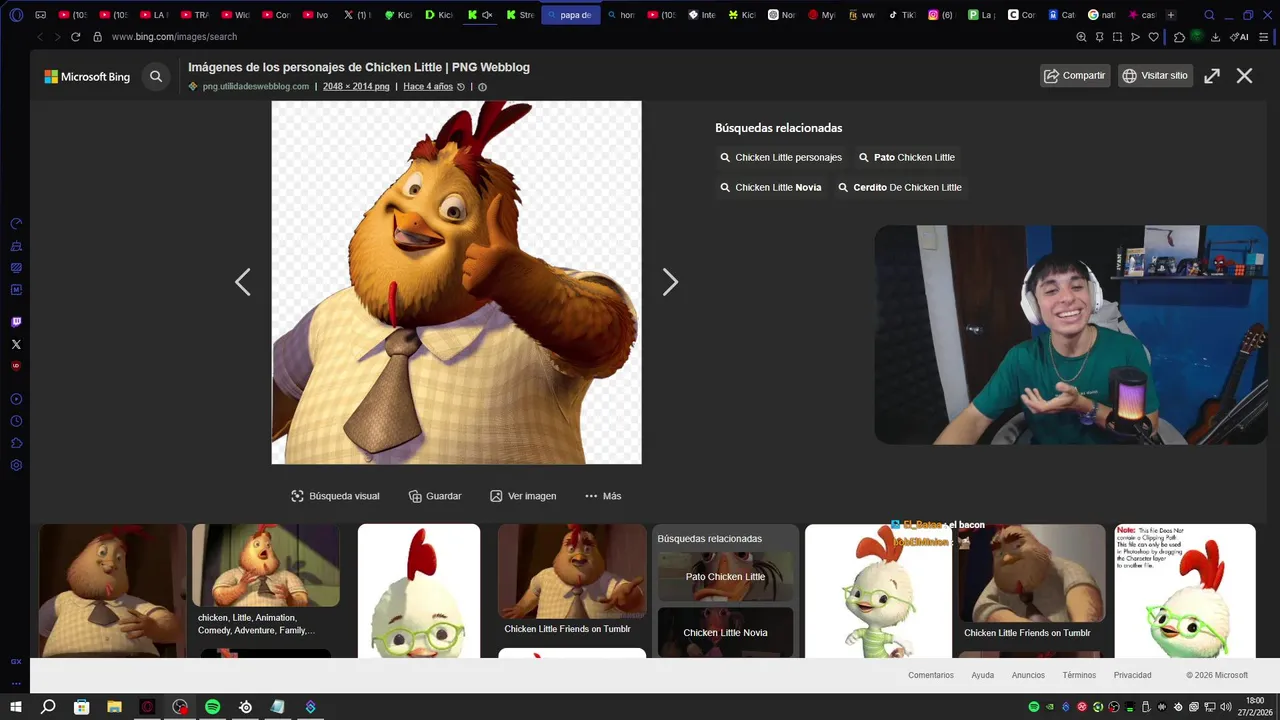The height and width of the screenshot is (720, 1280).
Task: Search related Chicken Little personajes
Action: [x=781, y=157]
